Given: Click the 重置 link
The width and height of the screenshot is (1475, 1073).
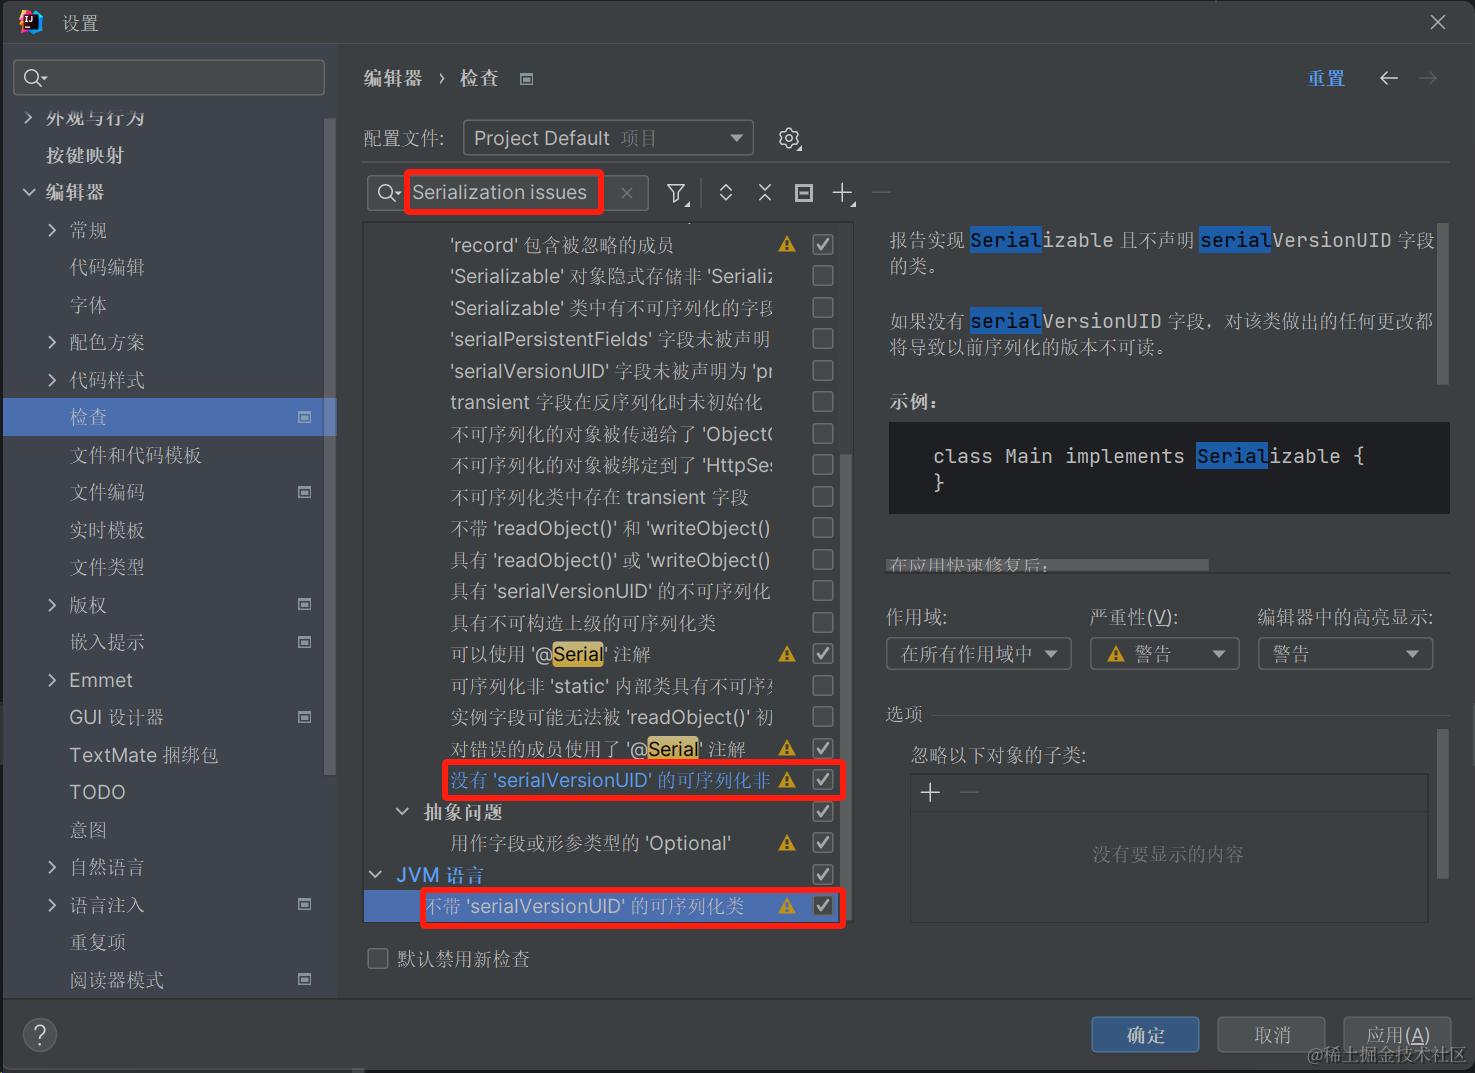Looking at the screenshot, I should click(x=1326, y=78).
